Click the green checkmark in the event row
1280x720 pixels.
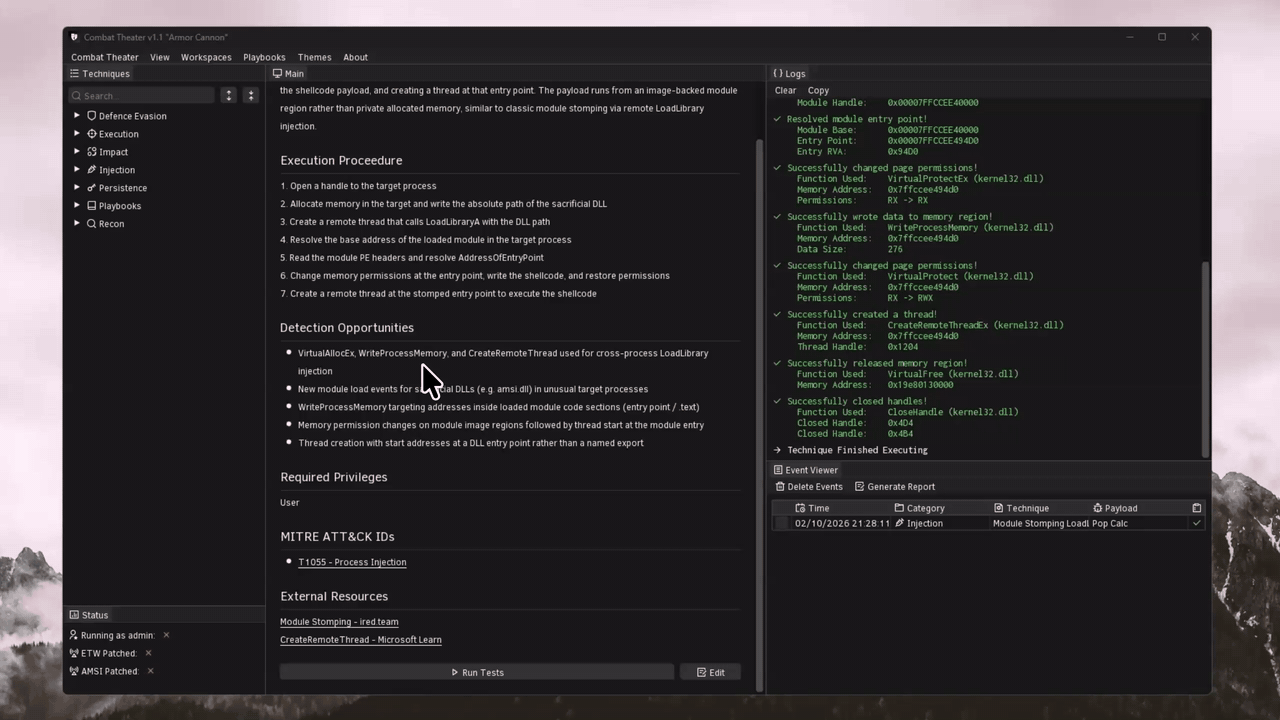[1196, 523]
